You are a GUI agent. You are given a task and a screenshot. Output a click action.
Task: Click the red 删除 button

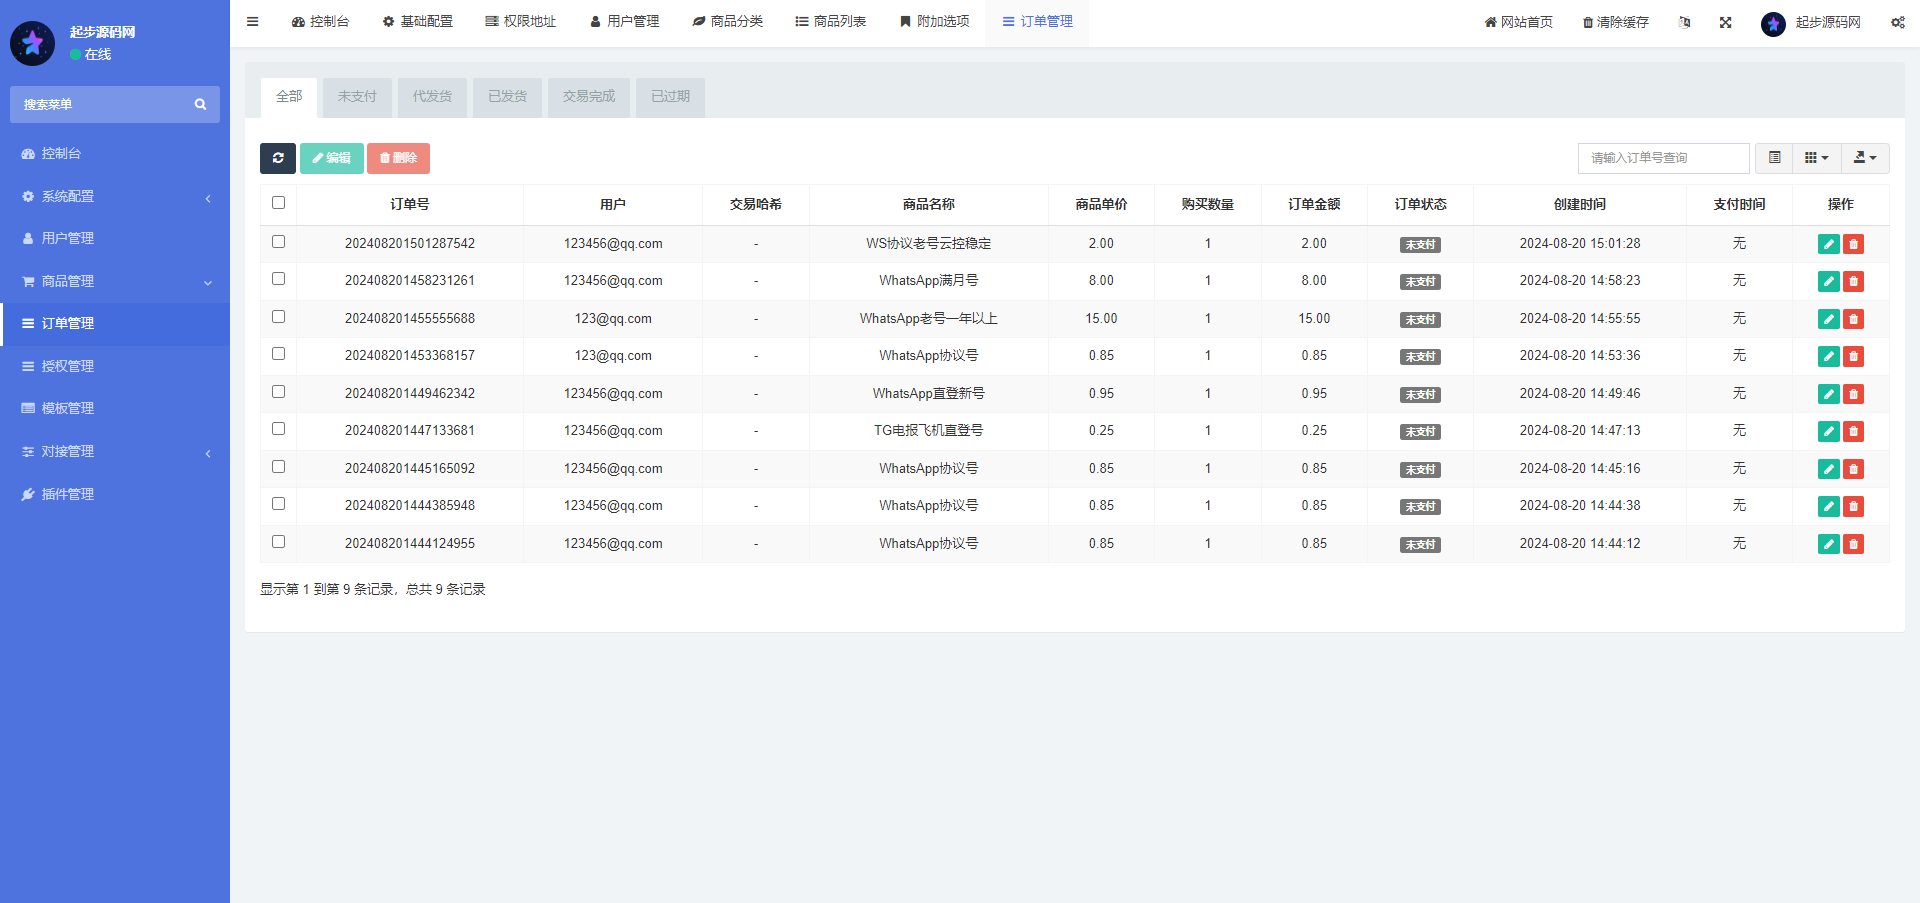click(x=398, y=158)
